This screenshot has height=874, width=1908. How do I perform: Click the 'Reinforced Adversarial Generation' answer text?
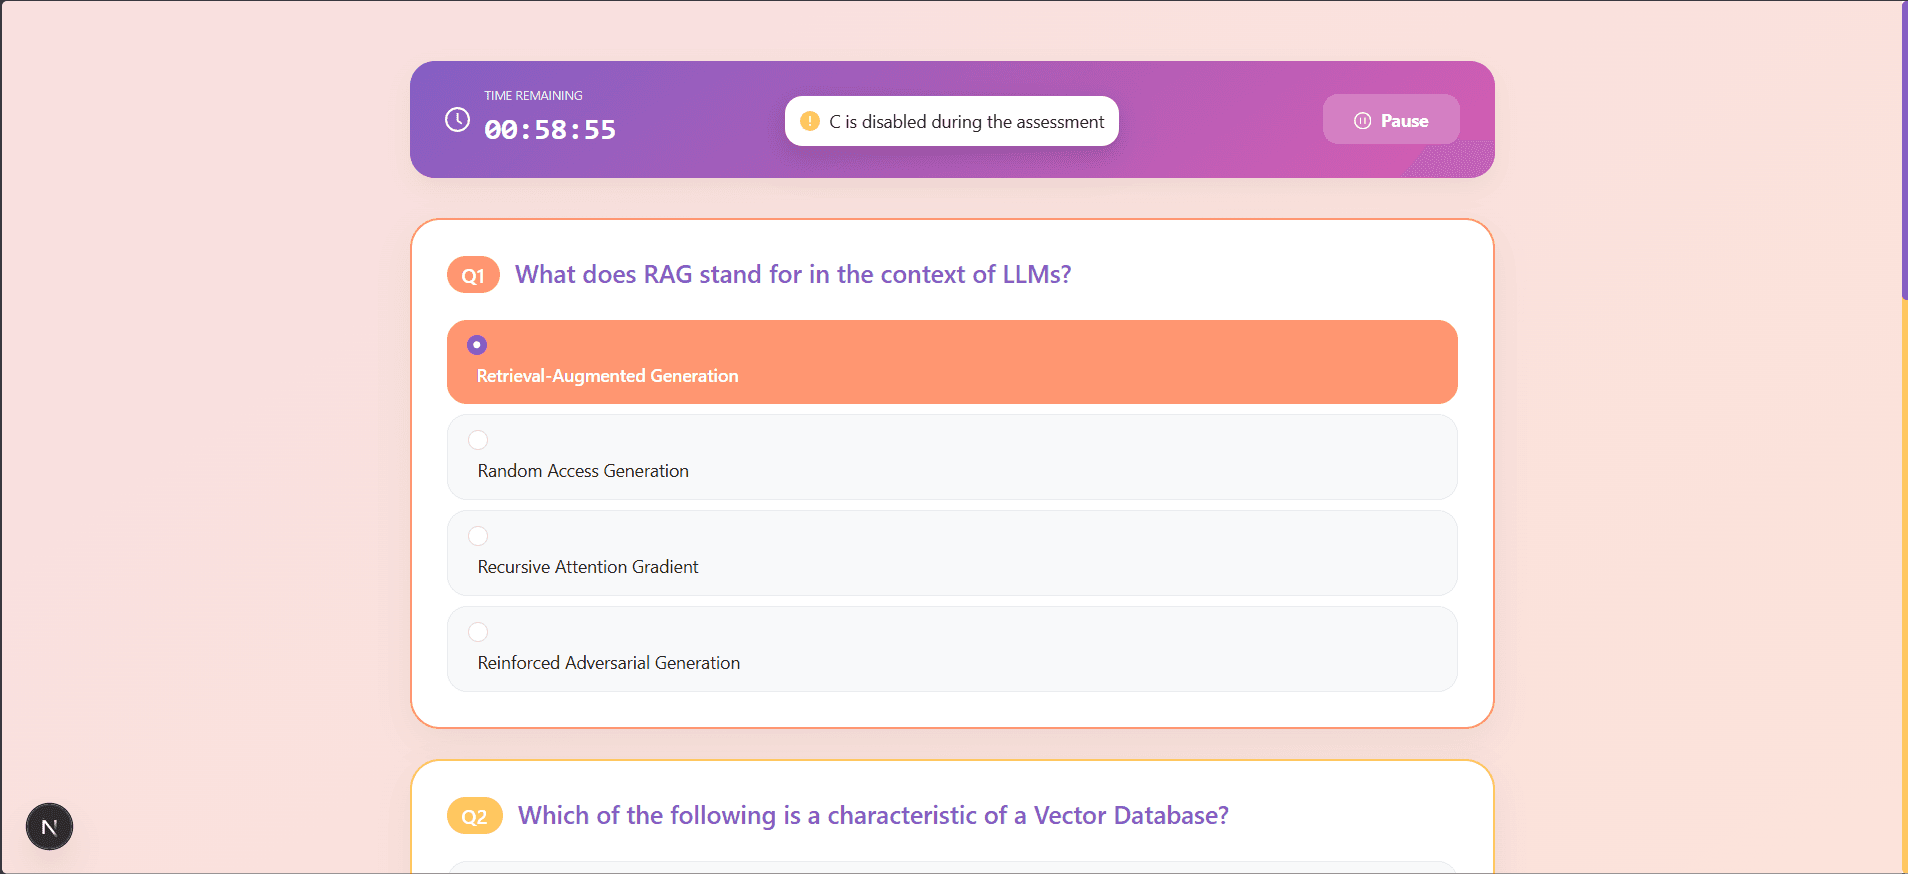[x=609, y=663]
